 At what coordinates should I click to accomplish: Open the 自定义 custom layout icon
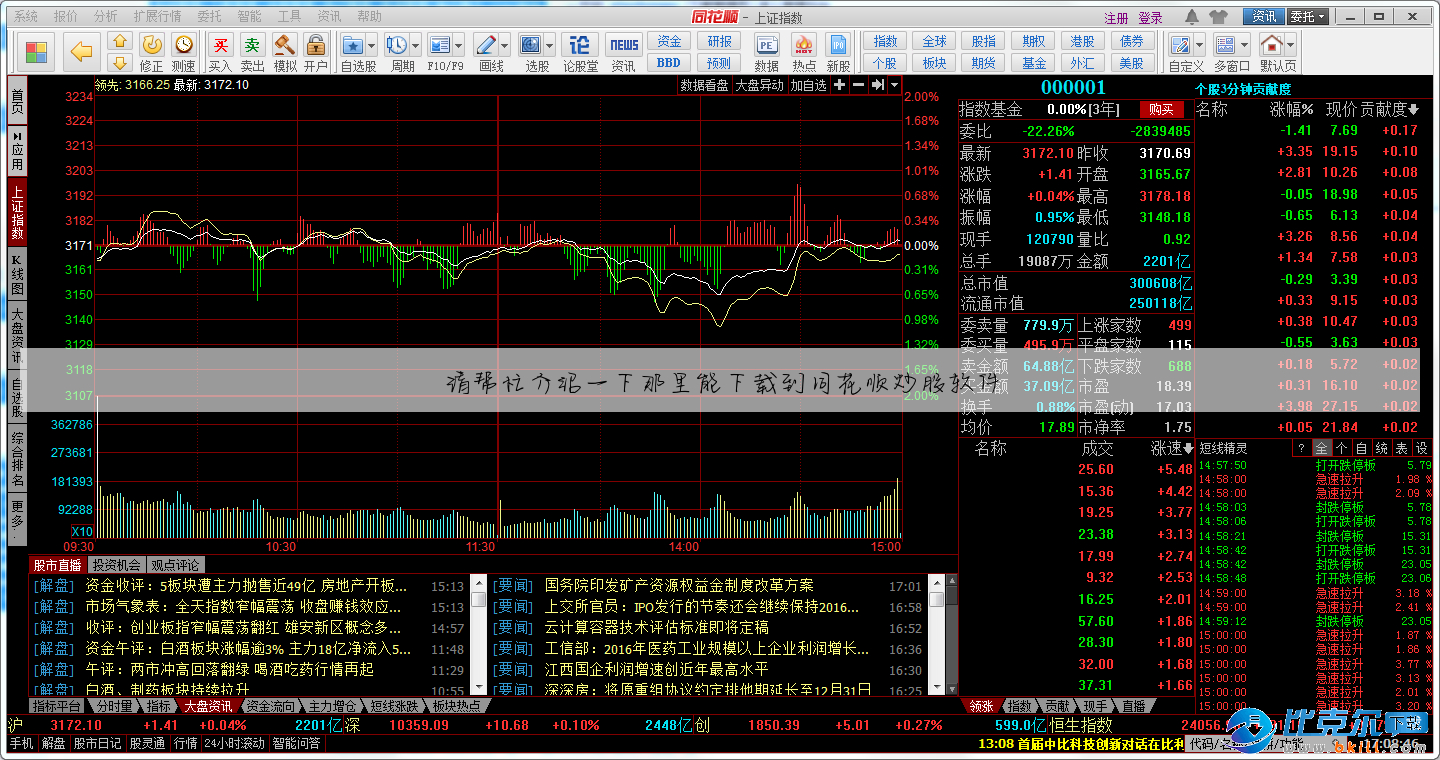tap(1180, 45)
